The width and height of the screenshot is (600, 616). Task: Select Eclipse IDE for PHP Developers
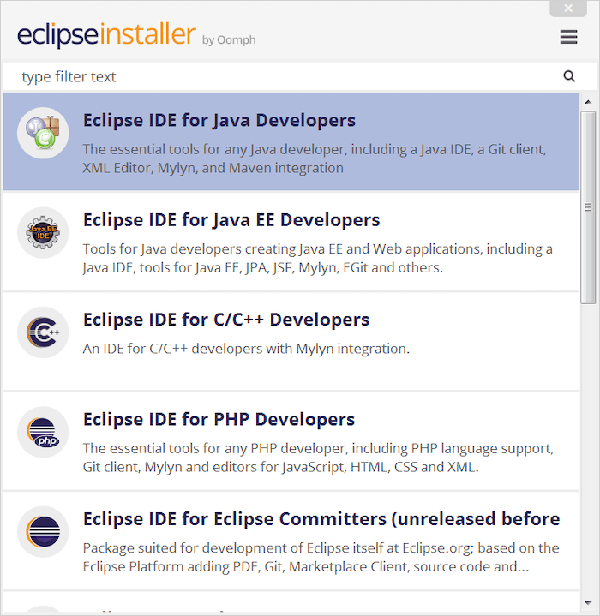pyautogui.click(x=291, y=441)
